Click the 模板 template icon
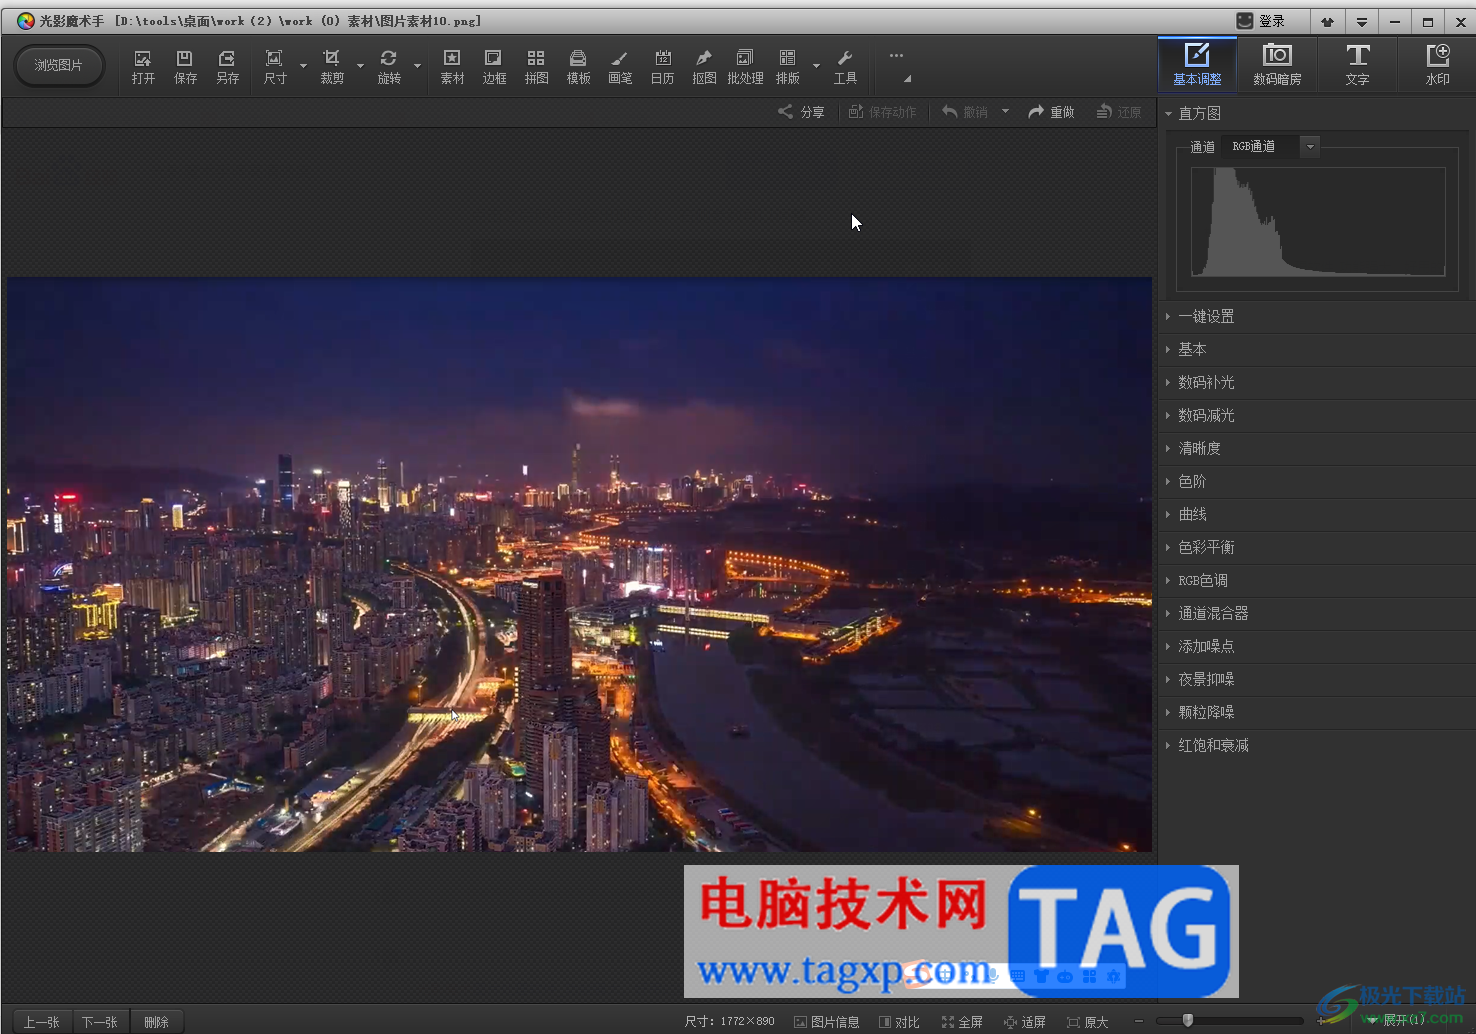The height and width of the screenshot is (1034, 1476). click(578, 66)
